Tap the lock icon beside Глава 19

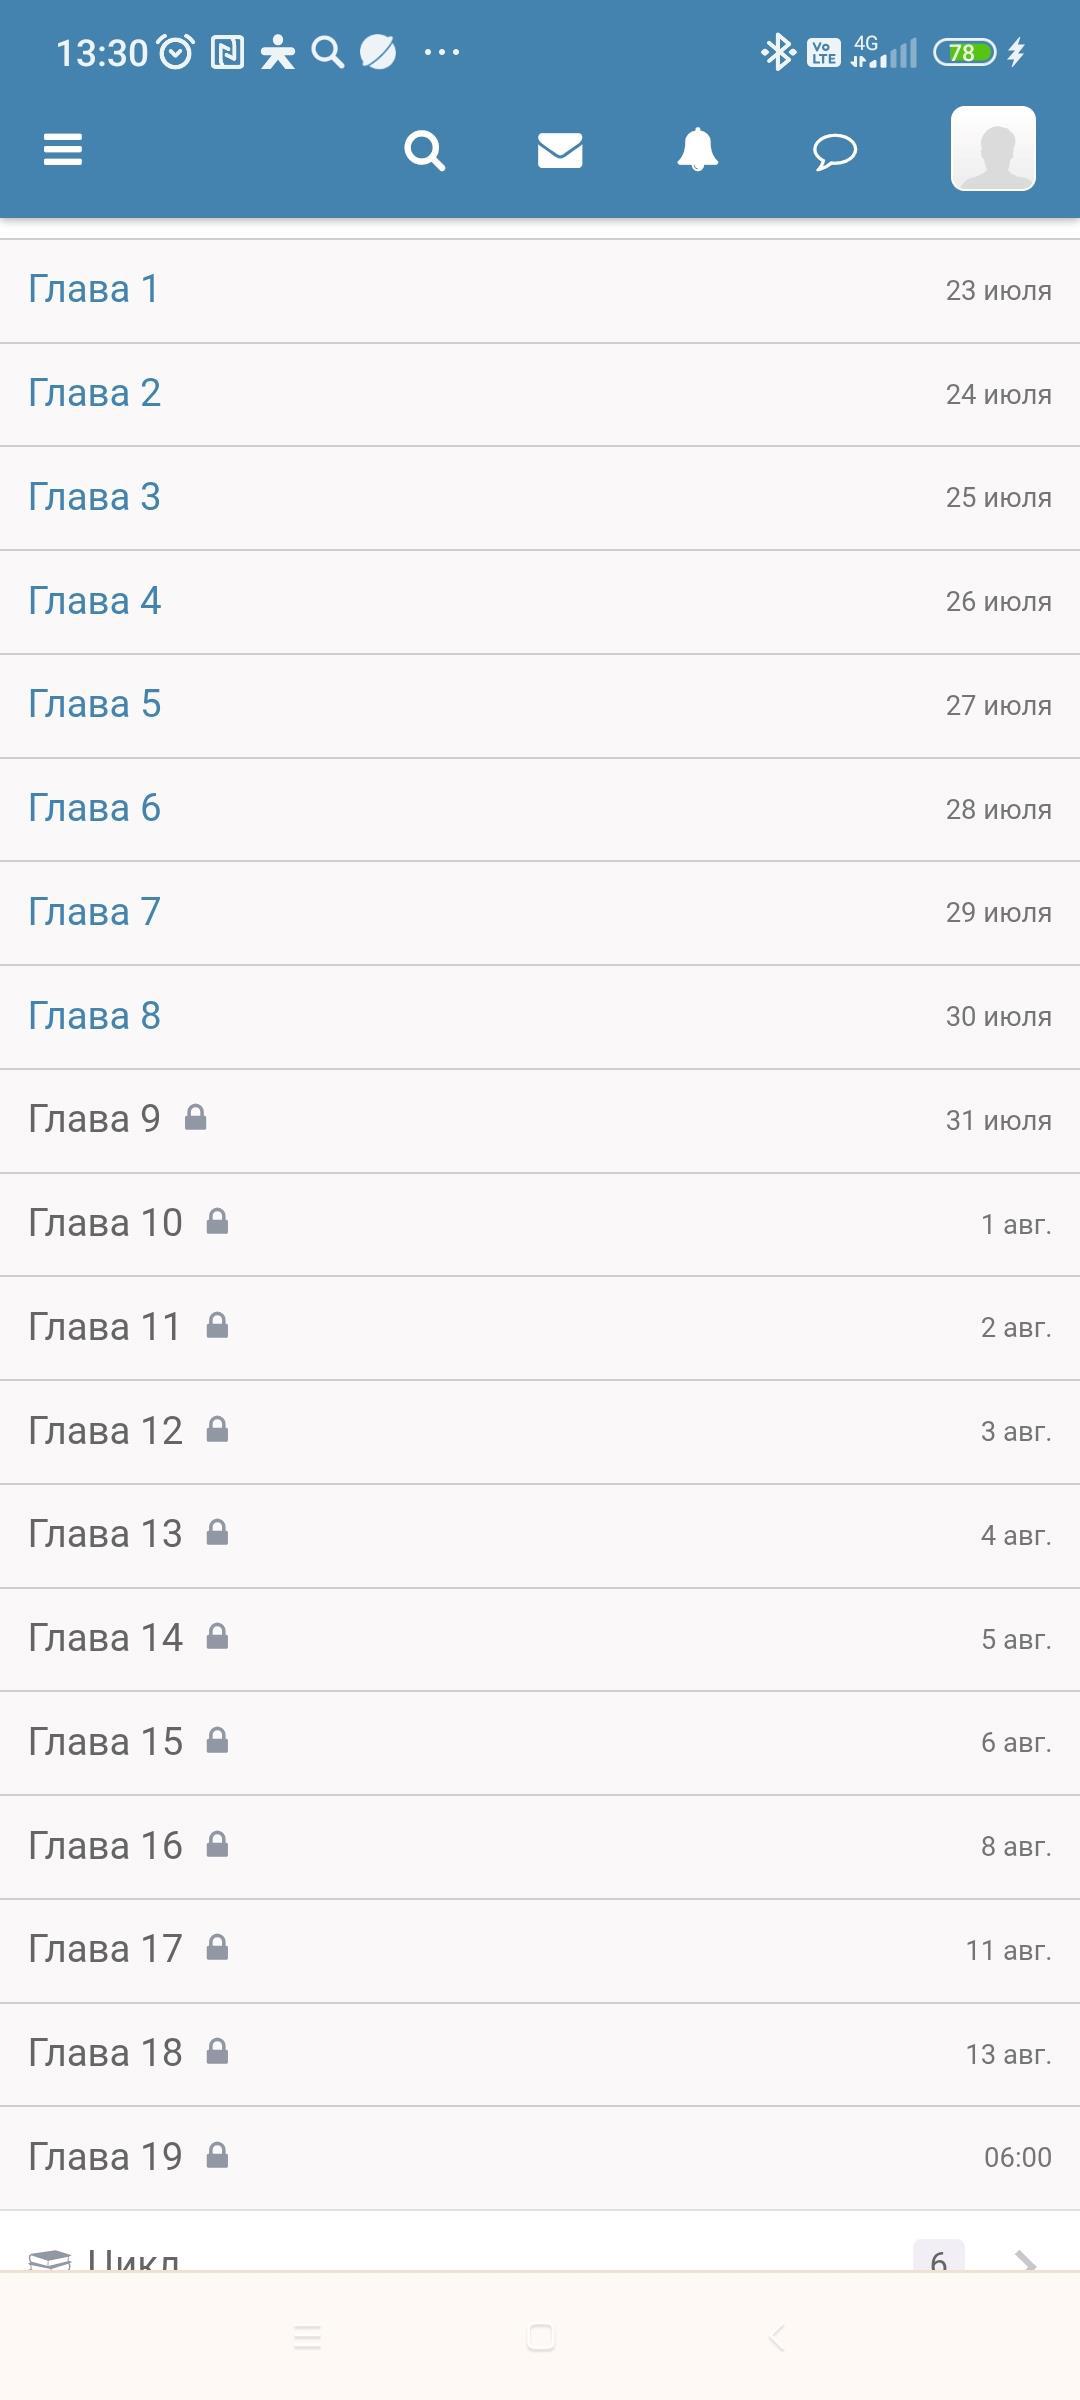[x=217, y=2156]
